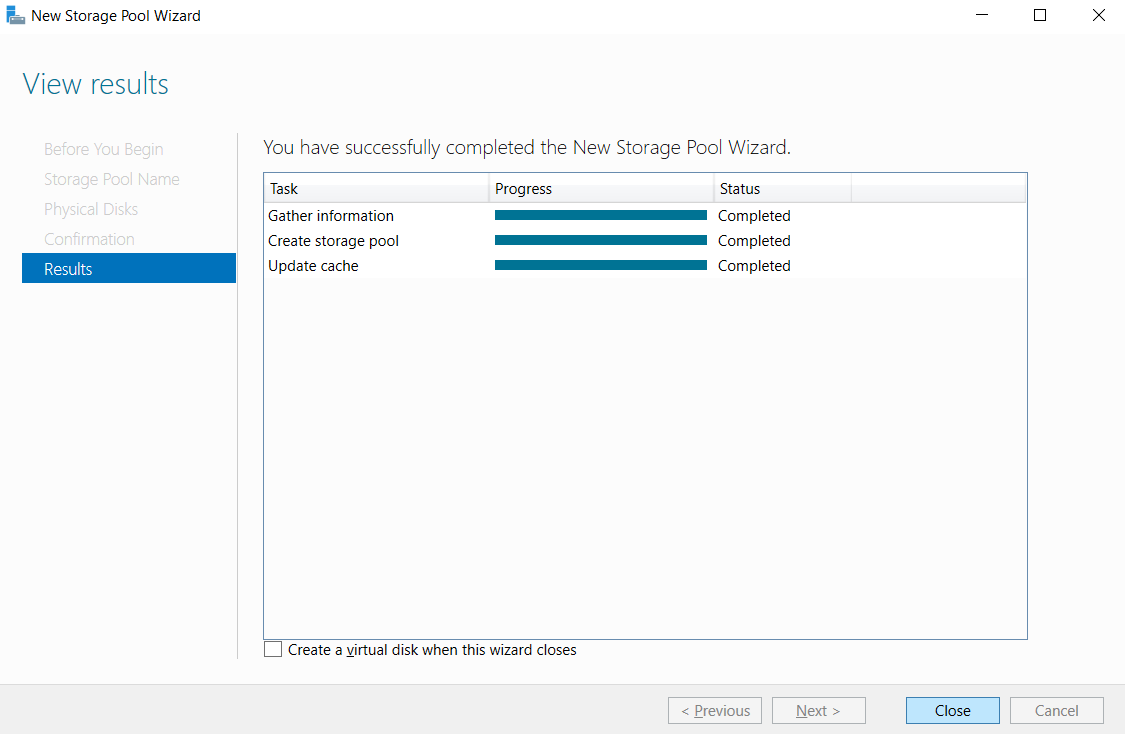Maximize the wizard window

coord(1040,15)
